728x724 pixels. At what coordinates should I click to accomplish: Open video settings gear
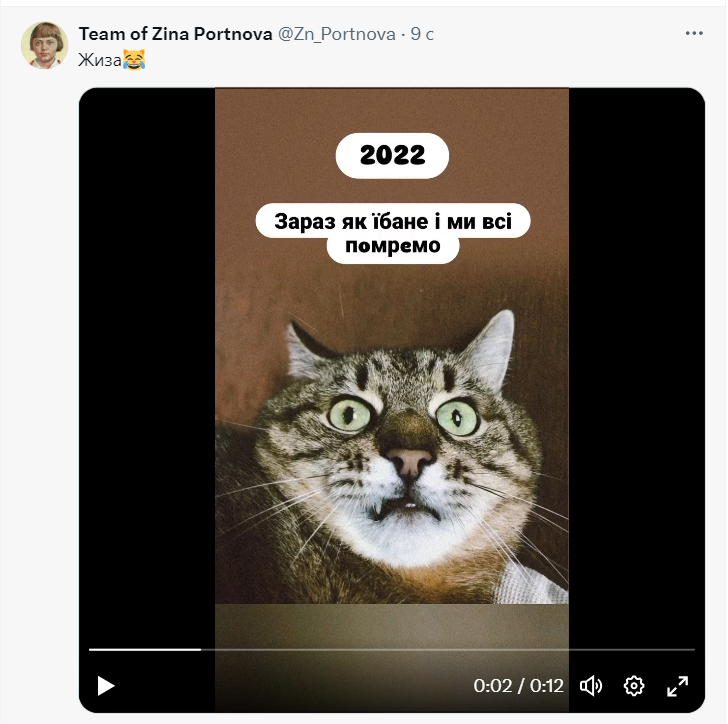click(x=634, y=685)
